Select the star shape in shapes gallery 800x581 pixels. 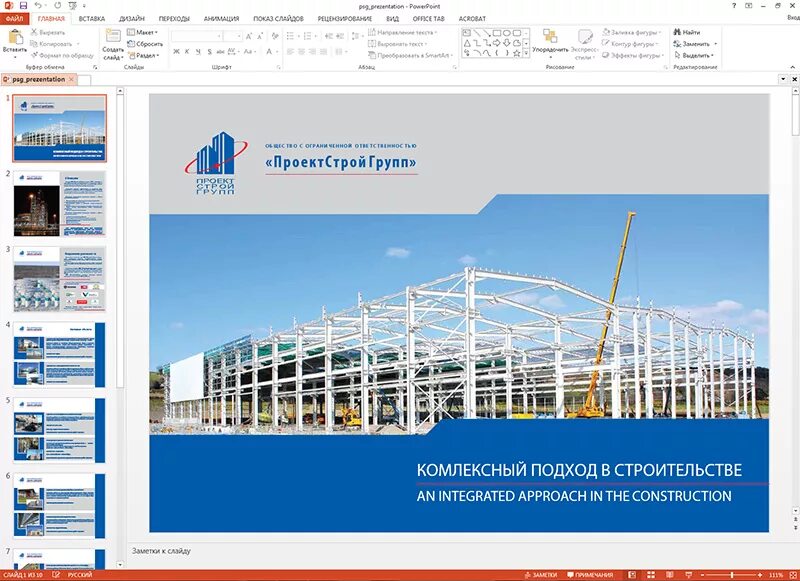(516, 53)
